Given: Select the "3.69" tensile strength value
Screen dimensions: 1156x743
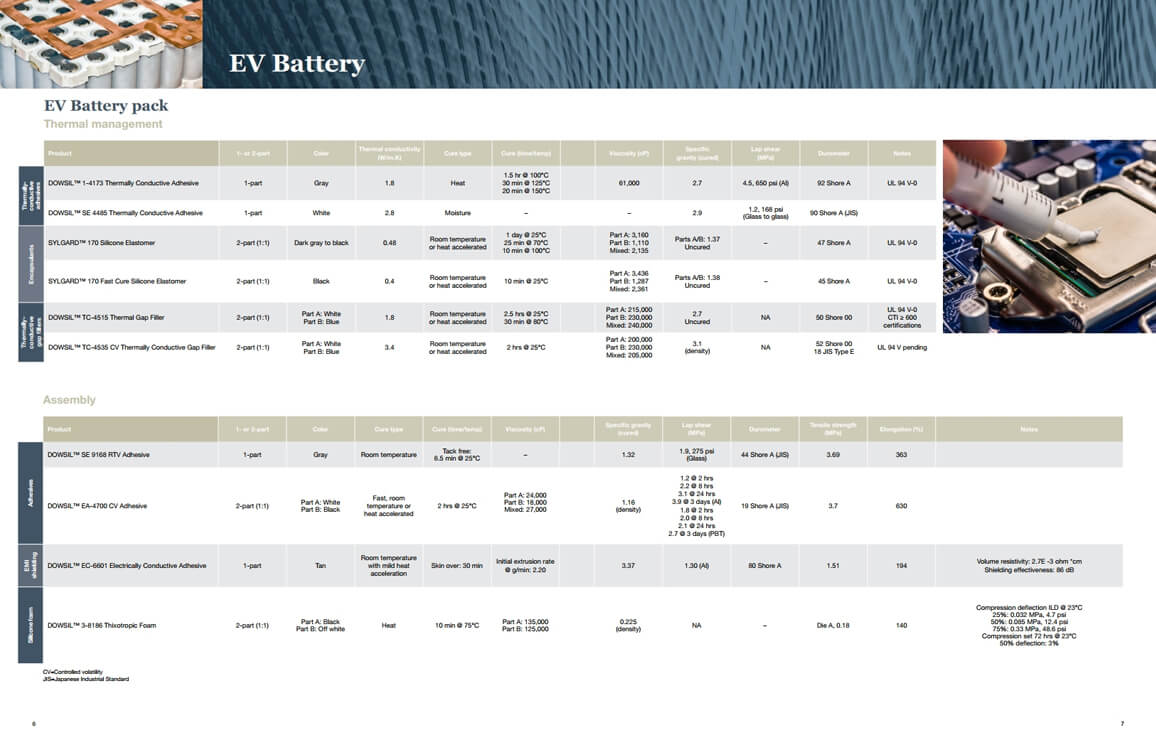Looking at the screenshot, I should click(833, 455).
